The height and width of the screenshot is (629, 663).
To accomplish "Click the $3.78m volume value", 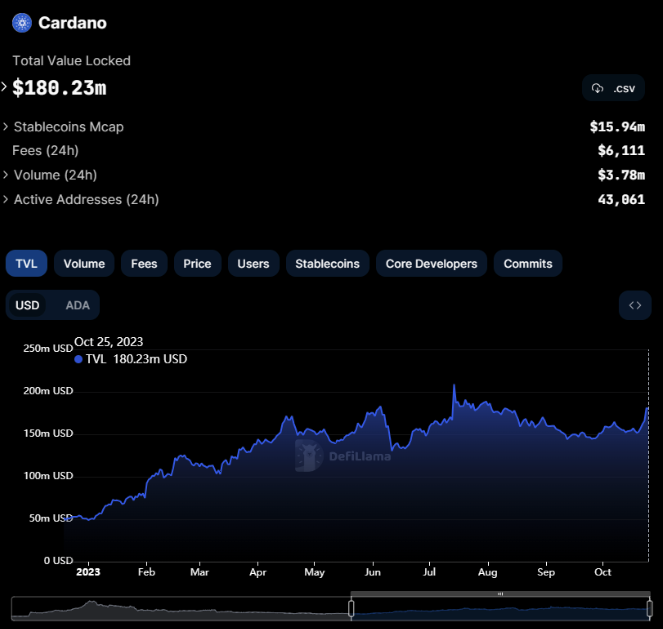I will point(621,175).
